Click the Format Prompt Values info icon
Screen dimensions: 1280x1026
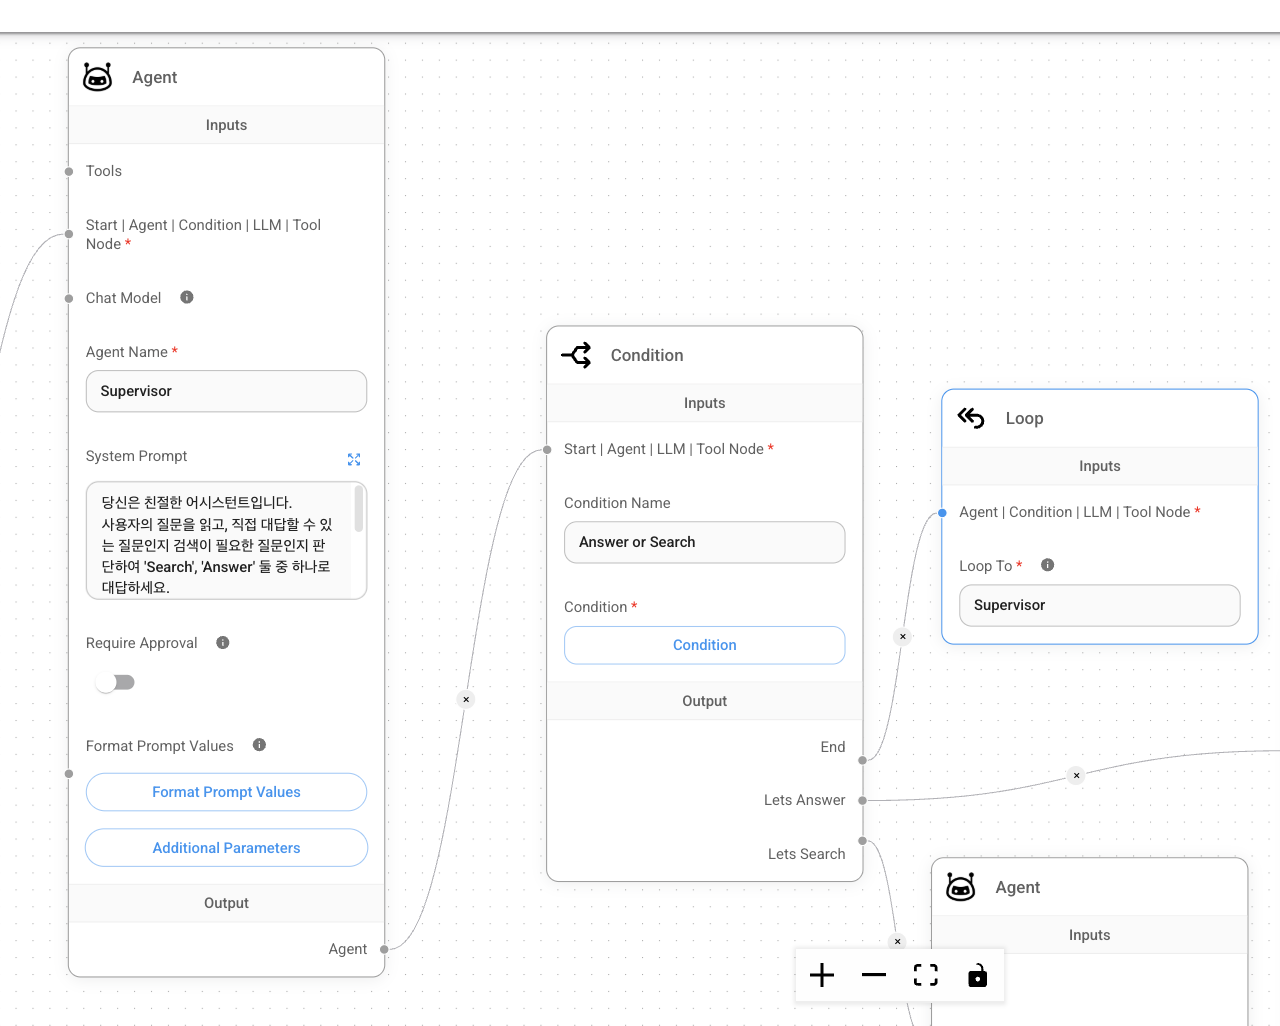259,745
